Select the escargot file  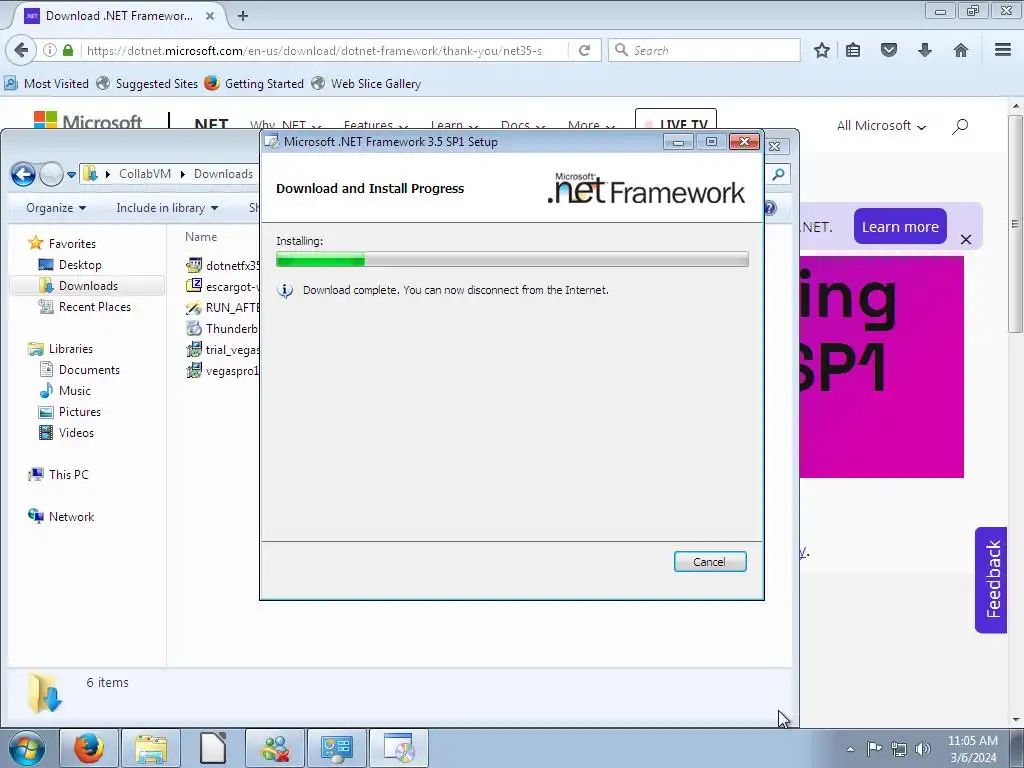tap(223, 286)
